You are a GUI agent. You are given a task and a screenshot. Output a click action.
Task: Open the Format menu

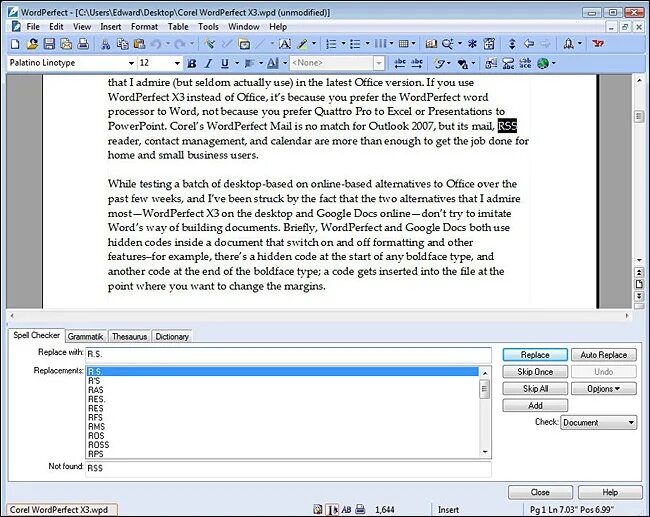click(144, 27)
